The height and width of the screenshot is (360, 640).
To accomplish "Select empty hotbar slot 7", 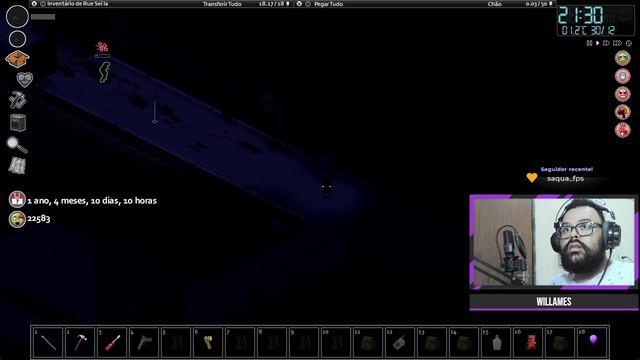I will coord(240,342).
